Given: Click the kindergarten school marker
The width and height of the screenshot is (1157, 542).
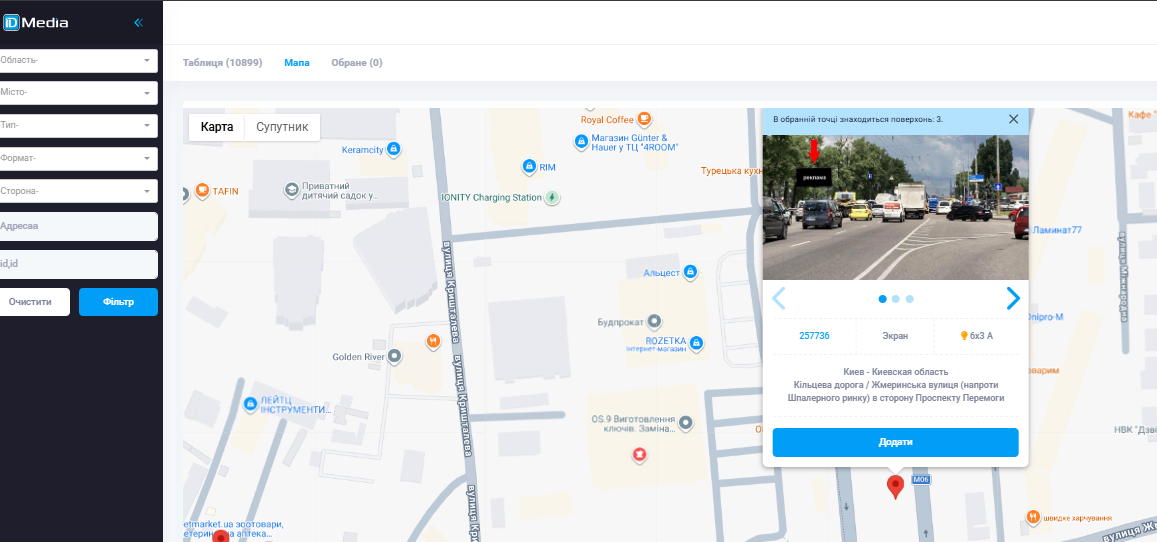Looking at the screenshot, I should [291, 190].
